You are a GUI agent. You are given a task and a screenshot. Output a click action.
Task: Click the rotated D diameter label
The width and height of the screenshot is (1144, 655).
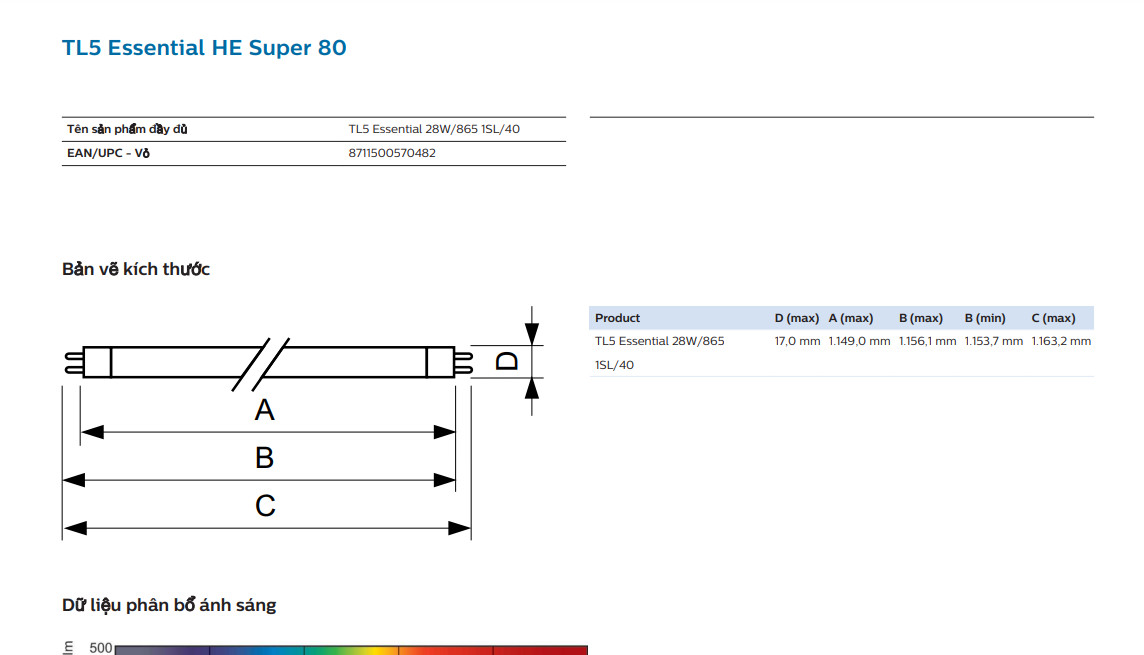click(x=508, y=360)
